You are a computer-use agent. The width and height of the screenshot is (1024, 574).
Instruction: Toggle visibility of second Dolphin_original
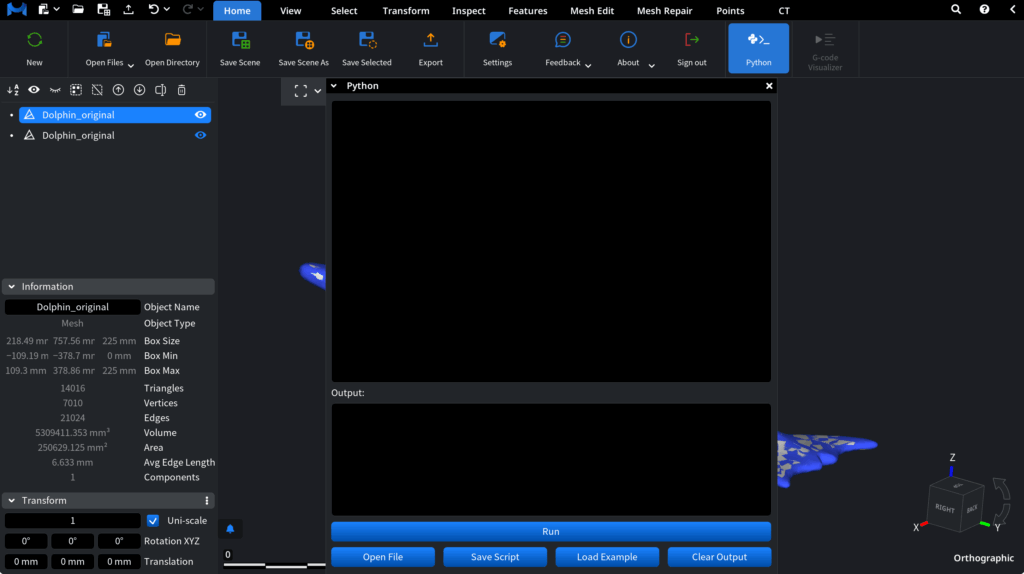tap(200, 135)
